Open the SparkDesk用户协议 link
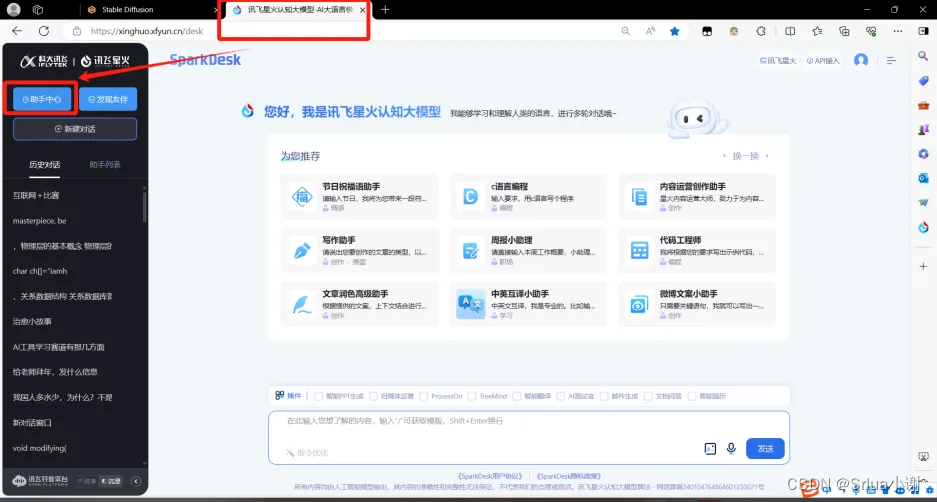937x502 pixels. (x=489, y=476)
